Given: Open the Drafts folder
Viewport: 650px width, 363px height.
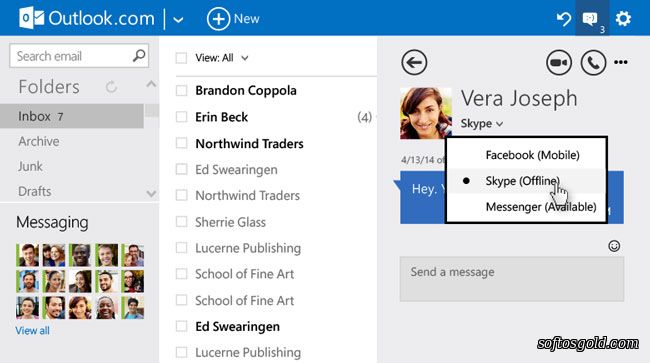Looking at the screenshot, I should tap(35, 191).
